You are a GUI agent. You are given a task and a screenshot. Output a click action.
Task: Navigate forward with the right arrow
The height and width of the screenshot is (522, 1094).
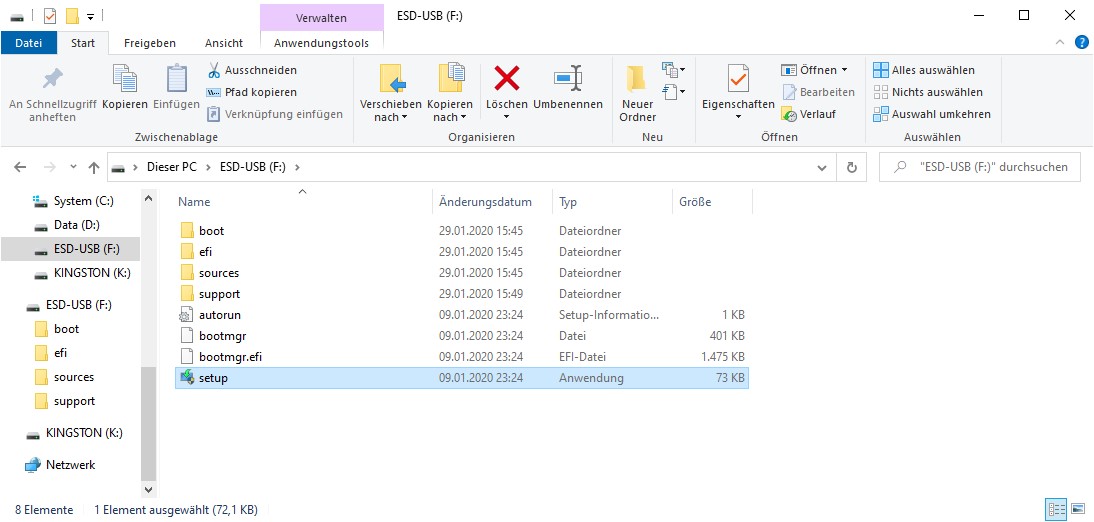click(49, 167)
